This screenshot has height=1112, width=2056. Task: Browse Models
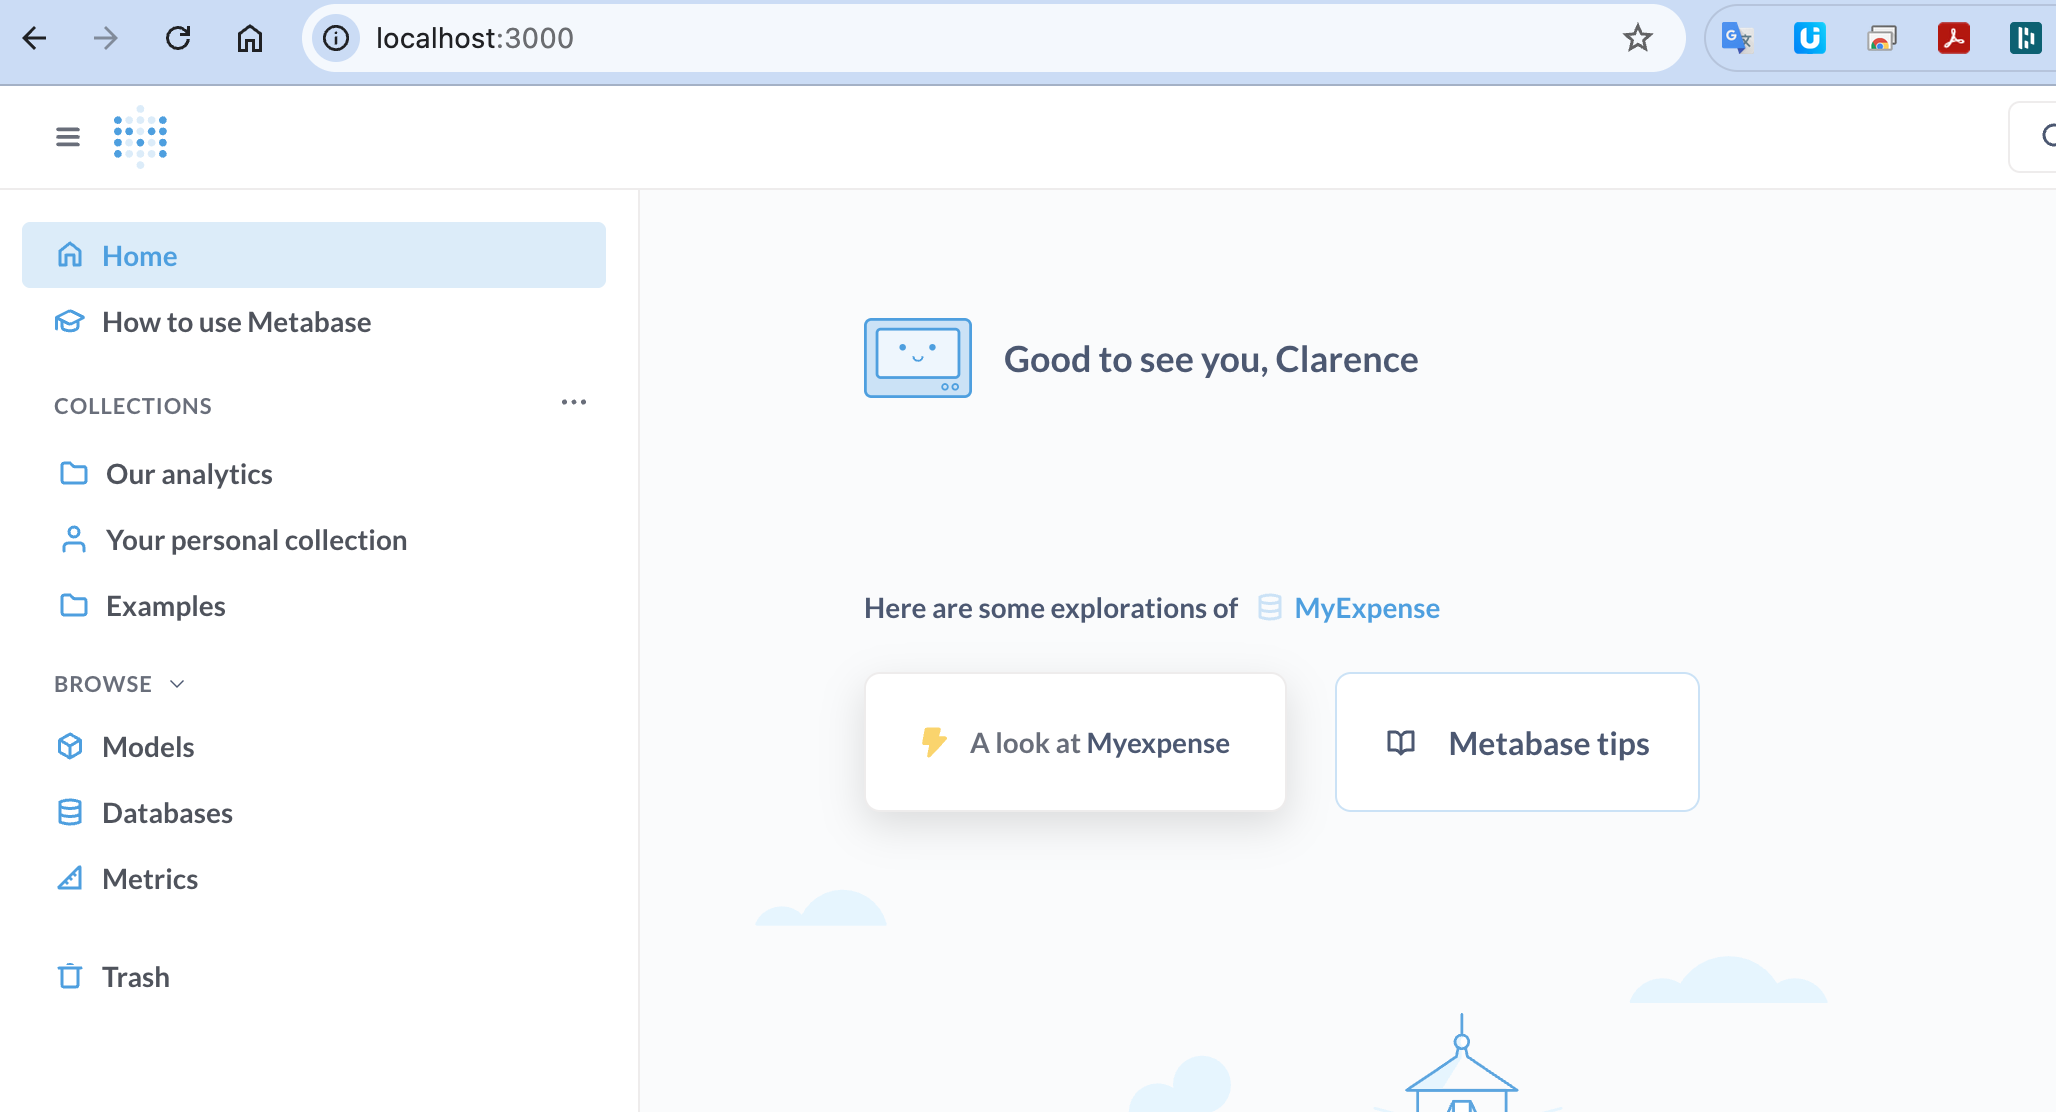click(314, 747)
